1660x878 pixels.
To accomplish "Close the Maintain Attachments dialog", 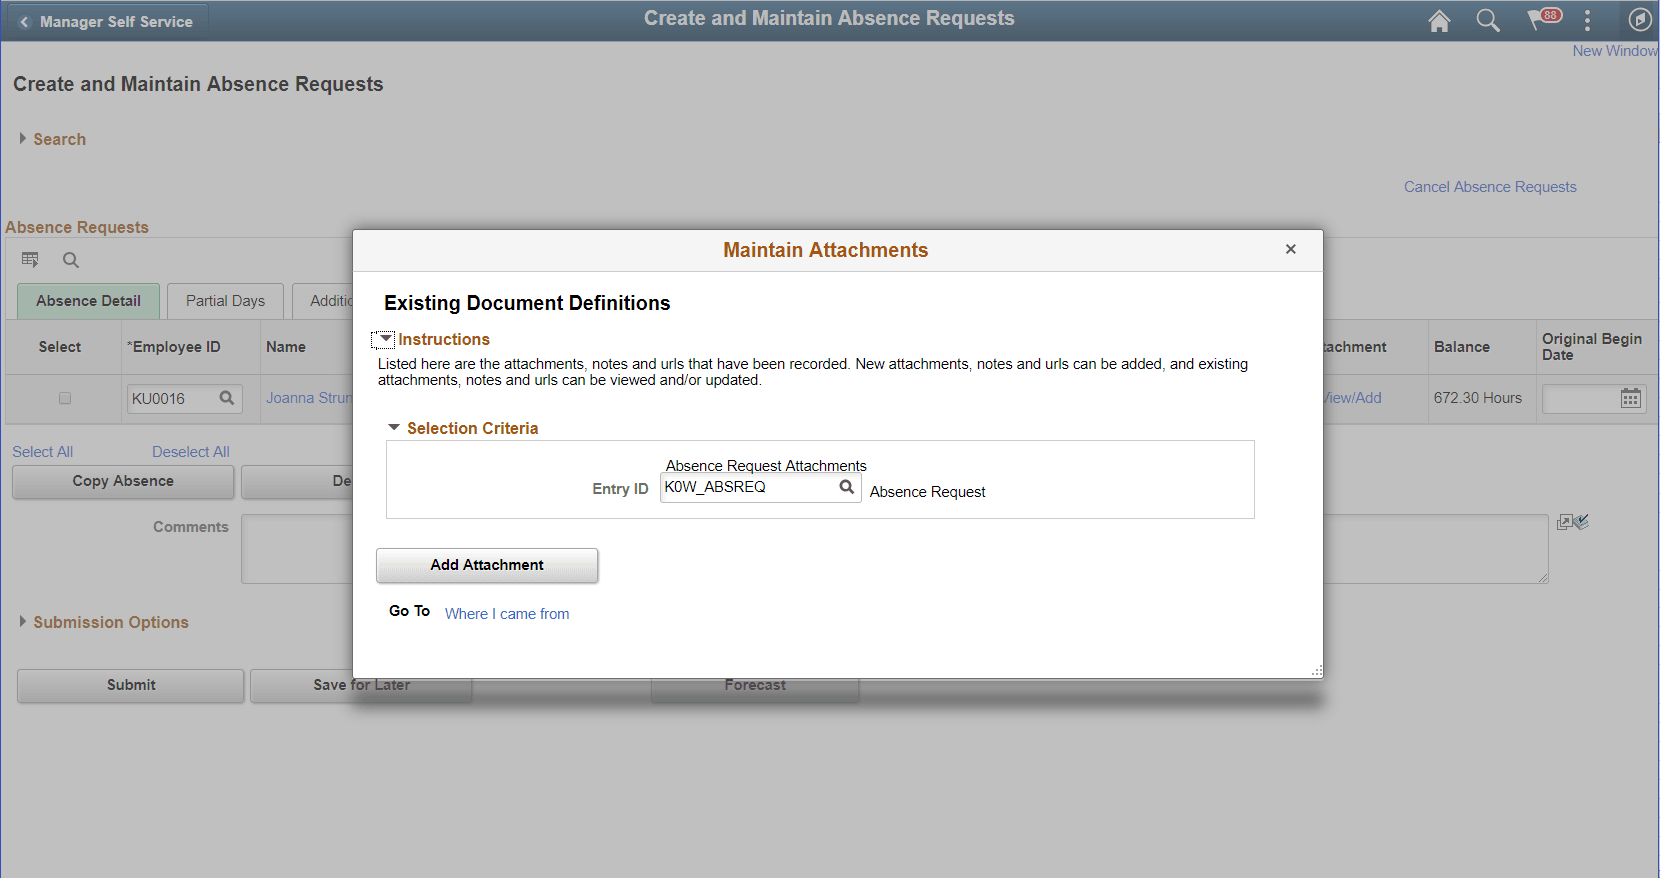I will coord(1291,249).
